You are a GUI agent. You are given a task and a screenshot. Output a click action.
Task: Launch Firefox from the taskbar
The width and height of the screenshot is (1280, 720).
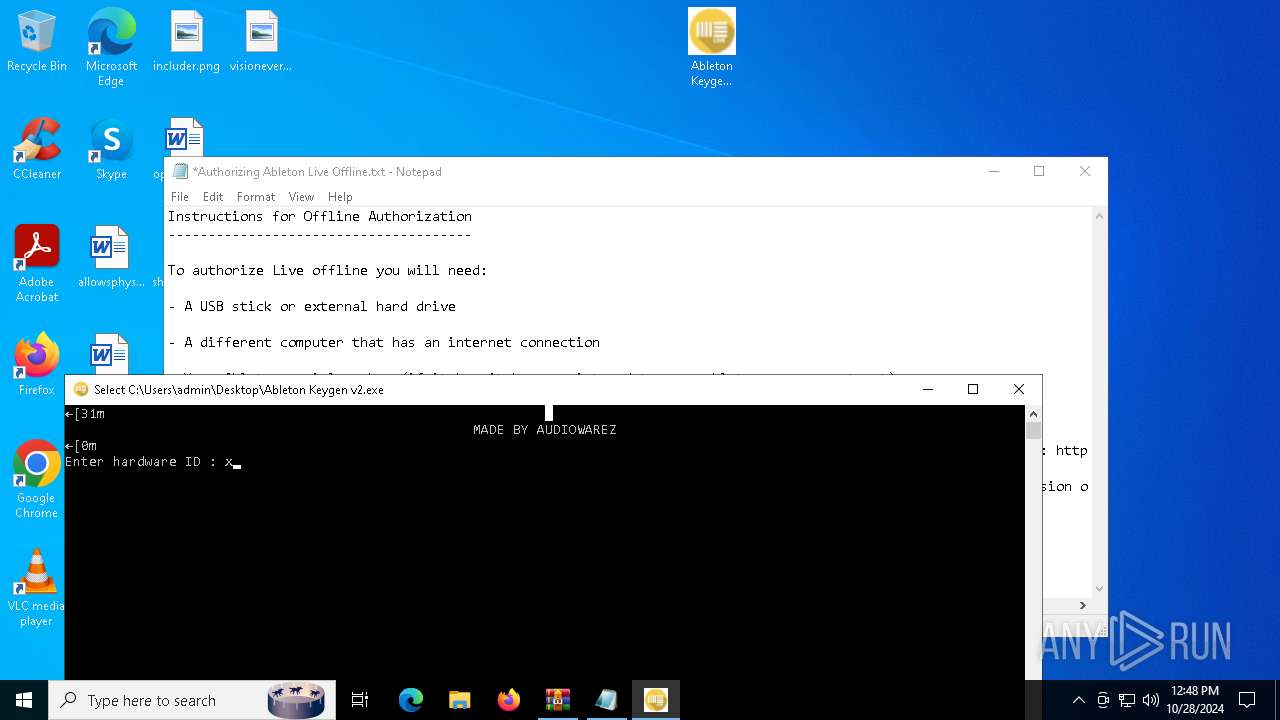coord(509,700)
